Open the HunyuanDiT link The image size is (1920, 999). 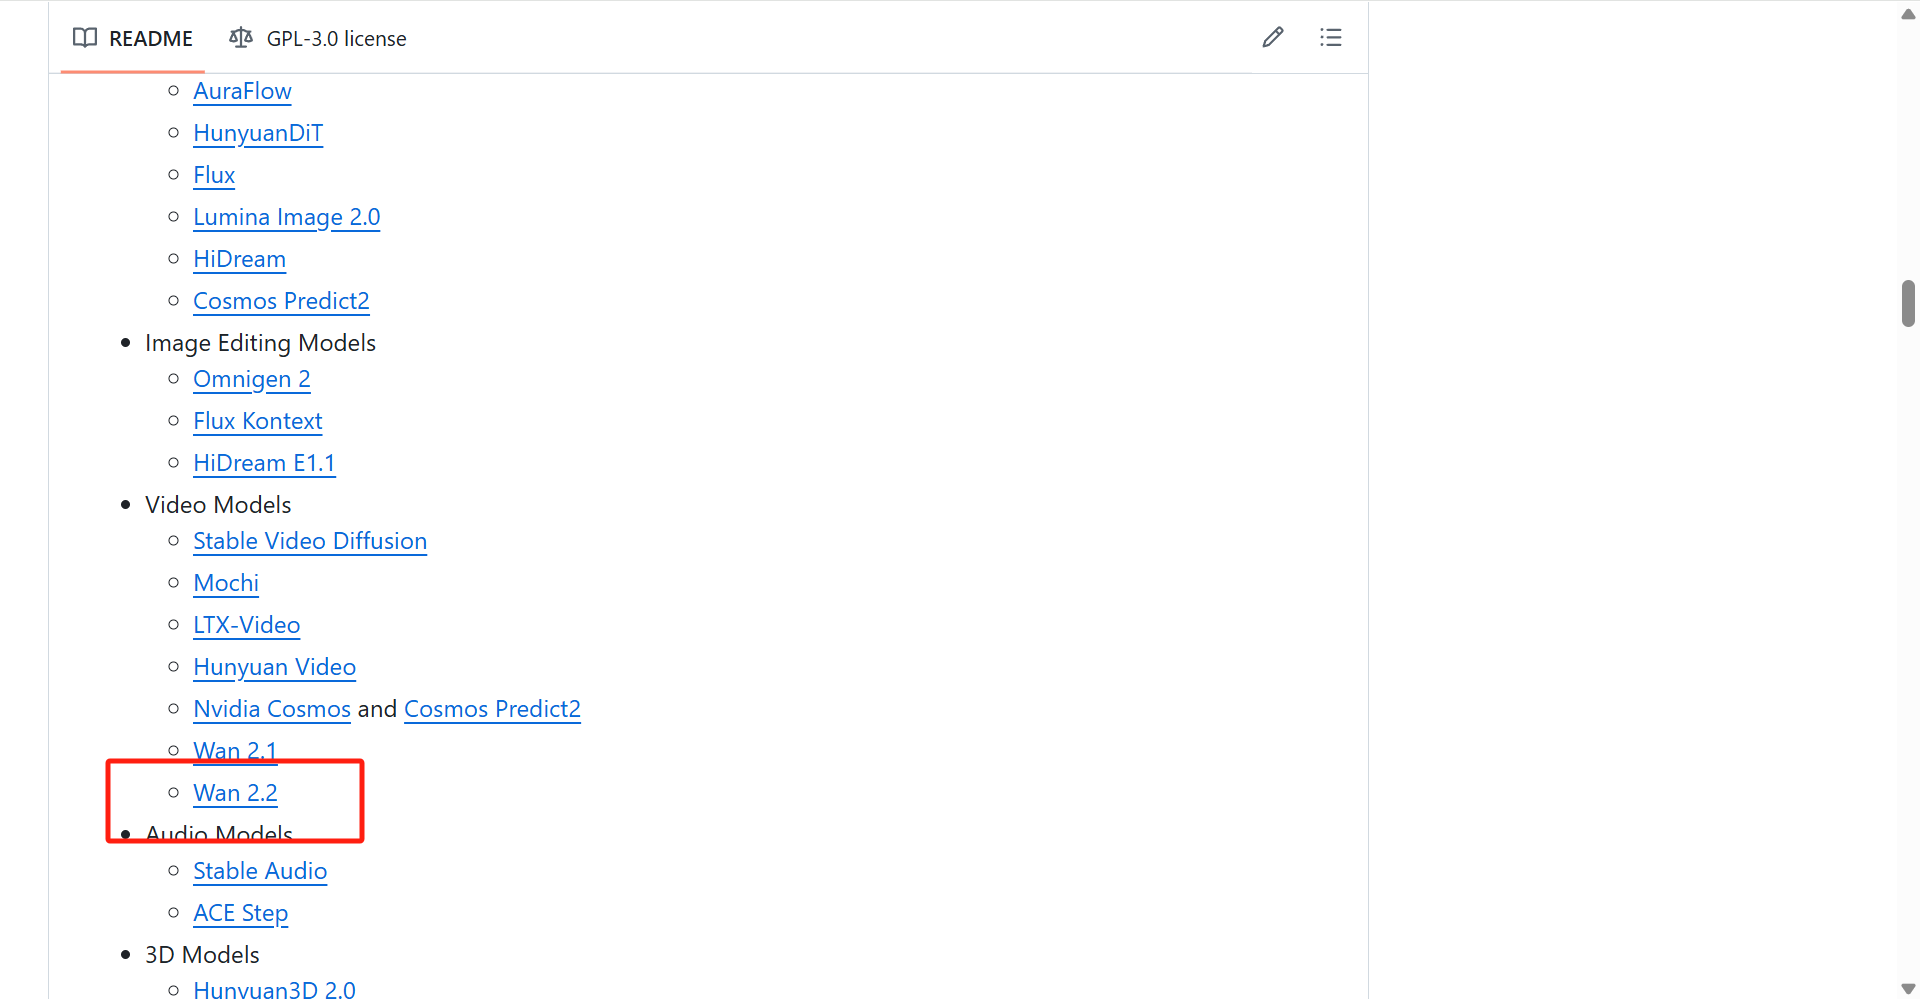click(x=258, y=133)
